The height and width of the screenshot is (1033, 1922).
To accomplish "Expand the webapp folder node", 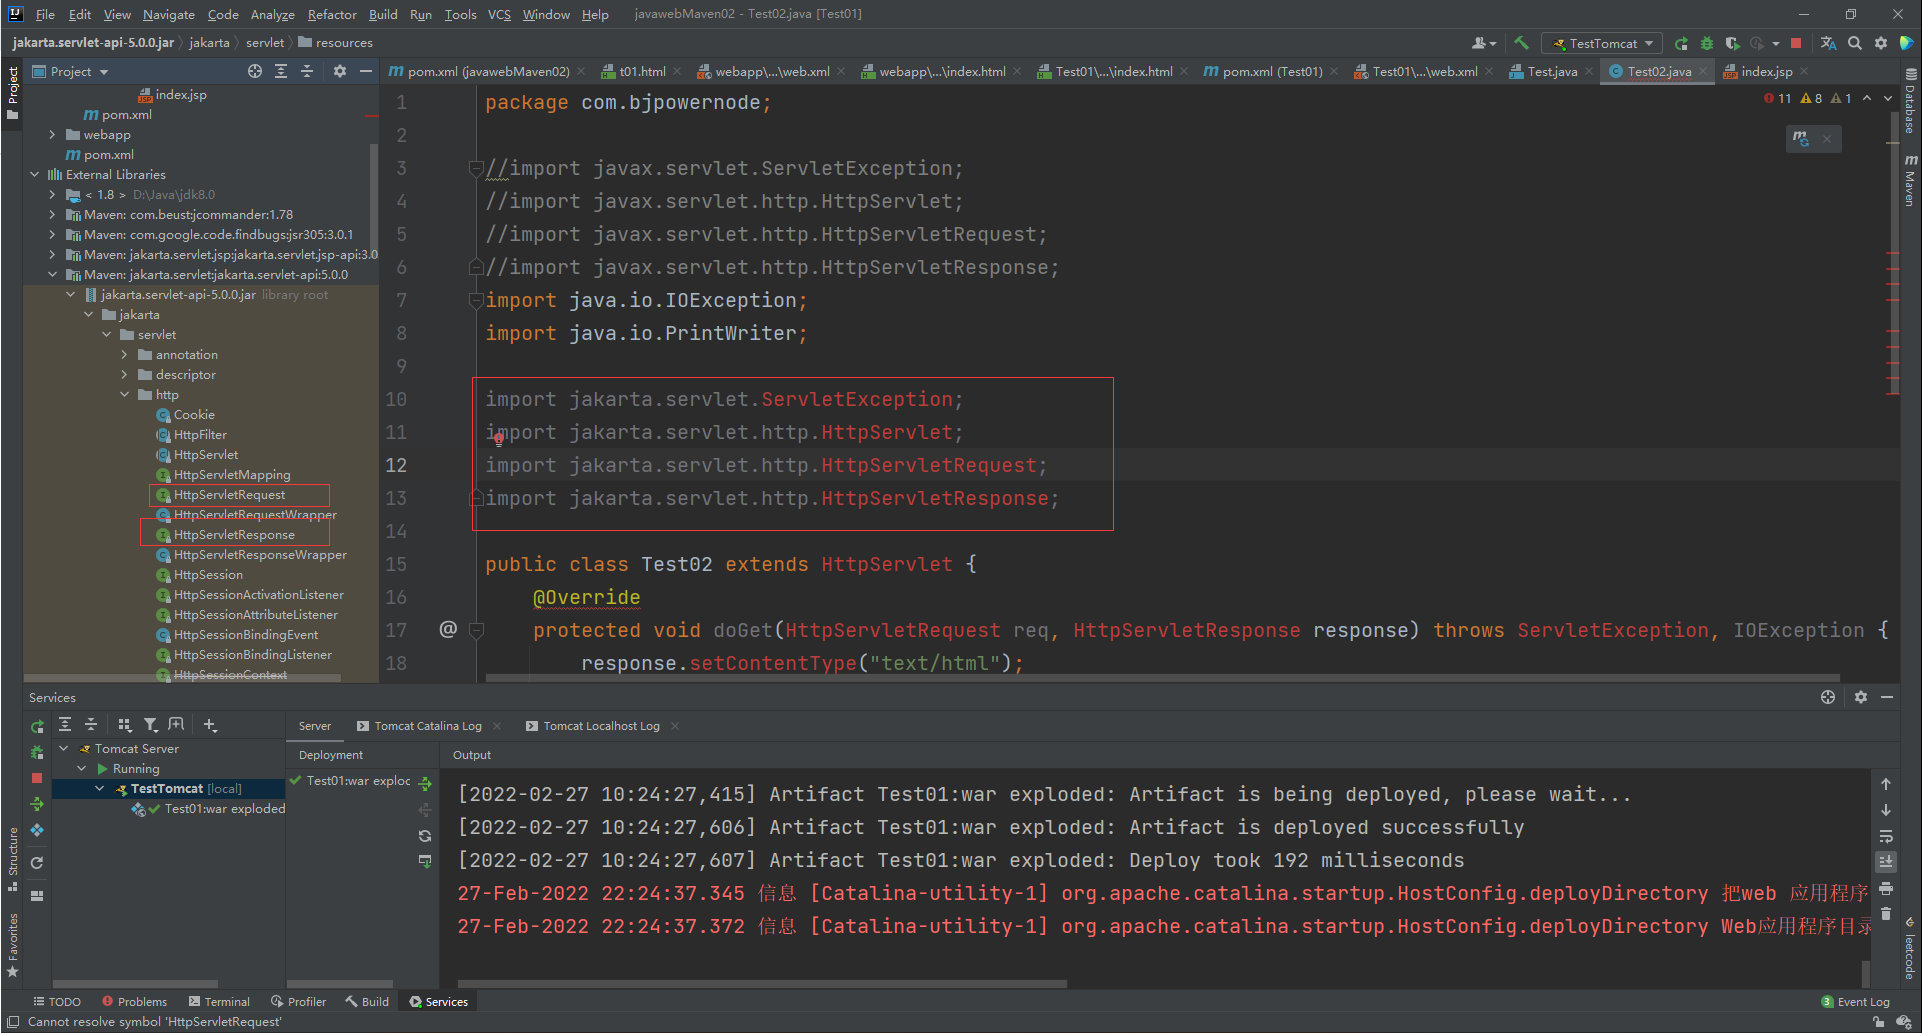I will click(x=52, y=135).
